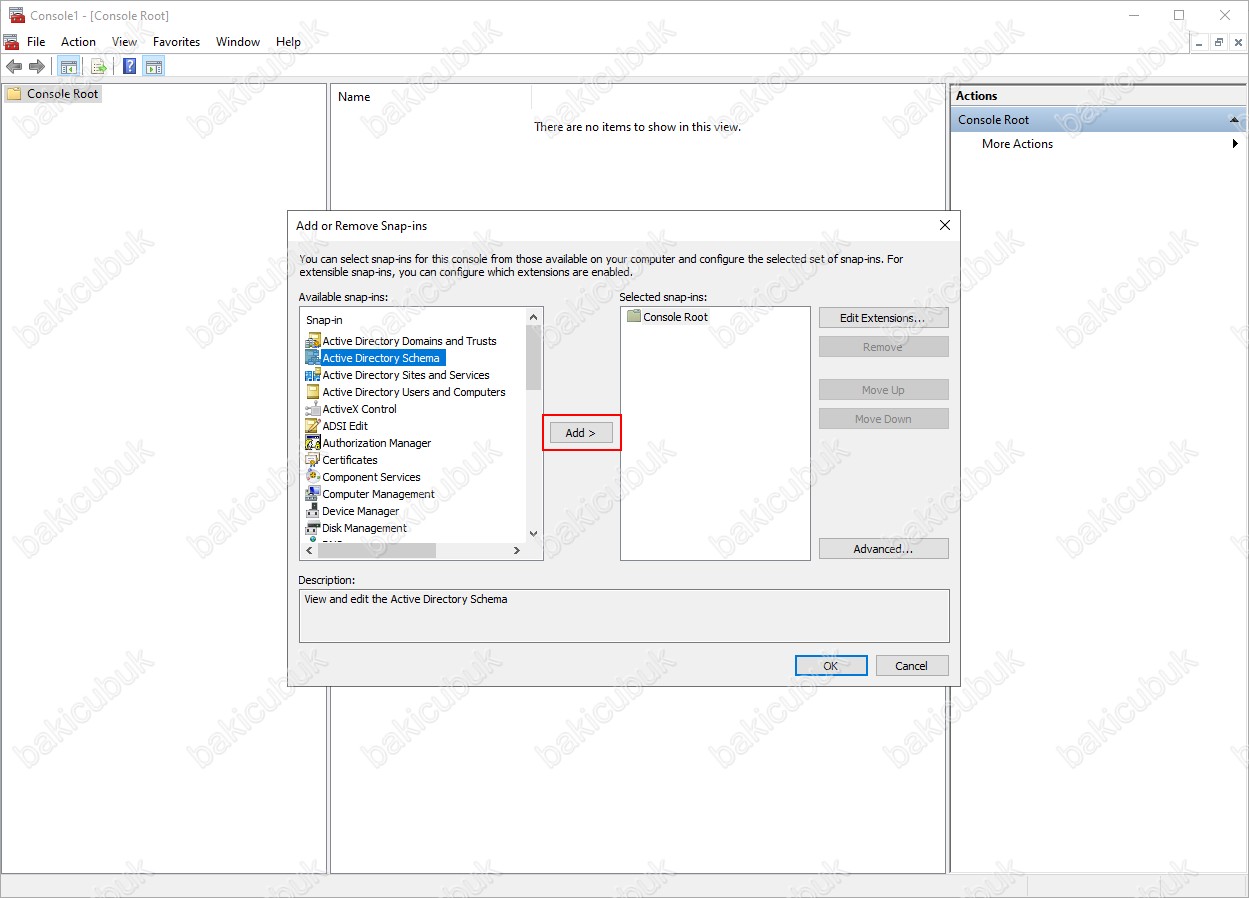Confirm the dialog with OK
Viewport: 1249px width, 898px height.
831,666
